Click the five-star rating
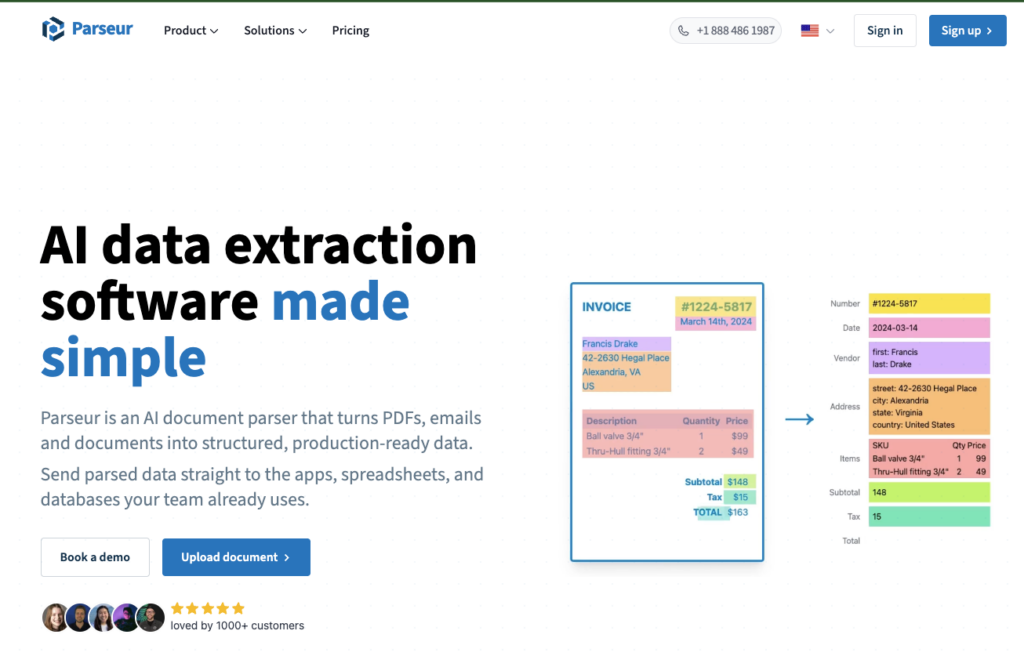 tap(208, 608)
